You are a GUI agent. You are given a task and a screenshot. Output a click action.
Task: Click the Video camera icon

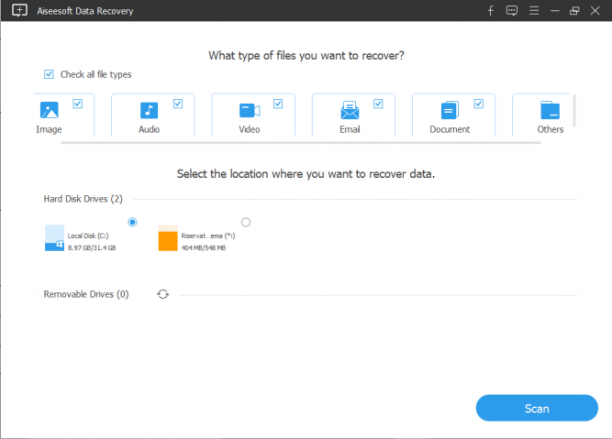(250, 110)
